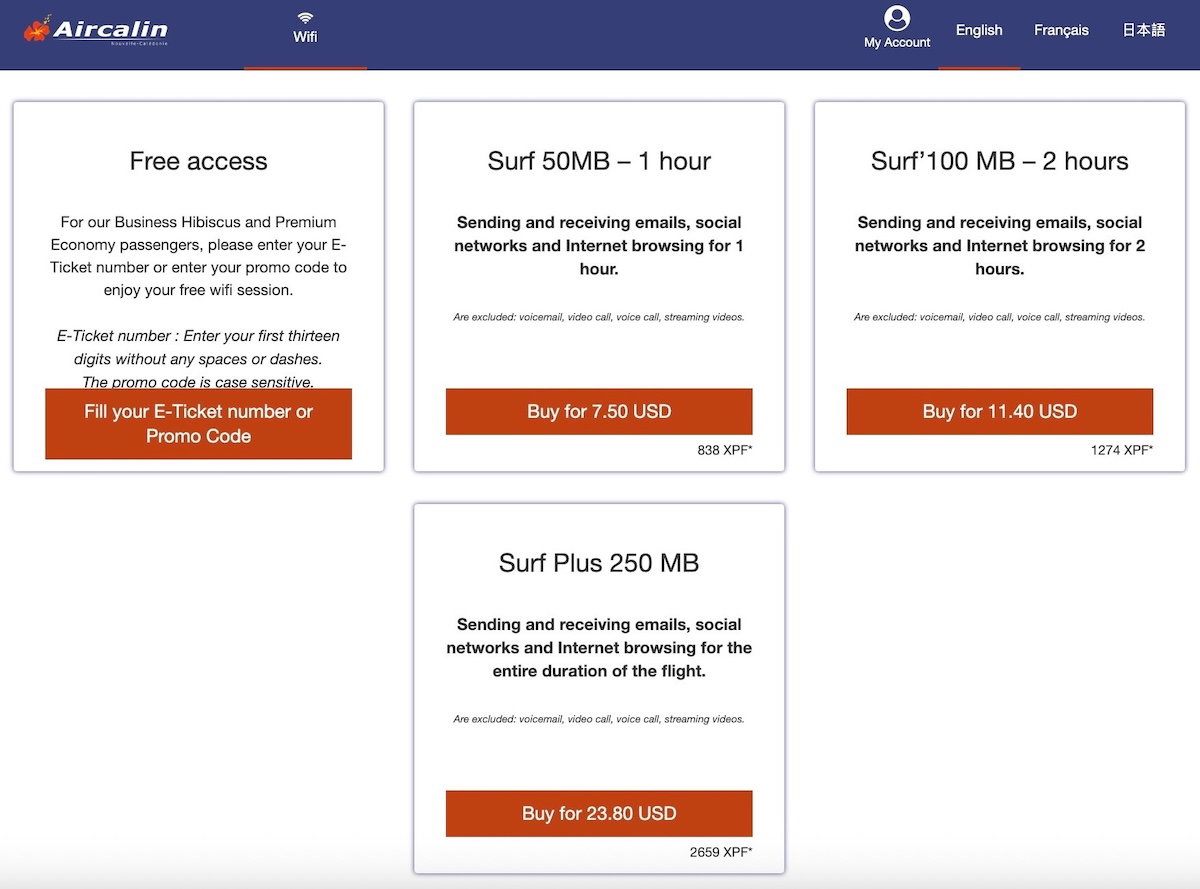Switch language to 日本語
The image size is (1200, 889).
pyautogui.click(x=1143, y=30)
